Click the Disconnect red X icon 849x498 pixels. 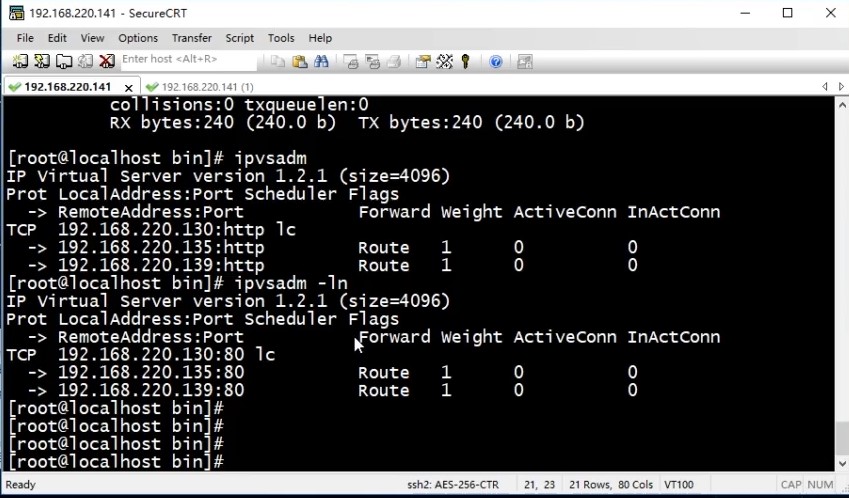[x=107, y=61]
